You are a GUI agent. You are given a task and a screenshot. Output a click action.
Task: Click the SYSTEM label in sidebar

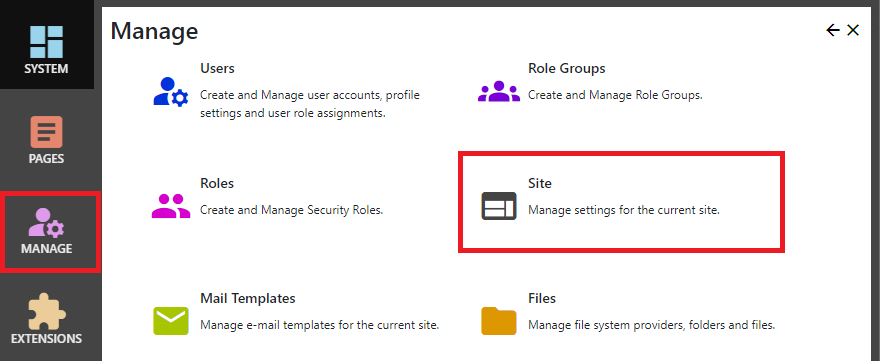point(46,69)
